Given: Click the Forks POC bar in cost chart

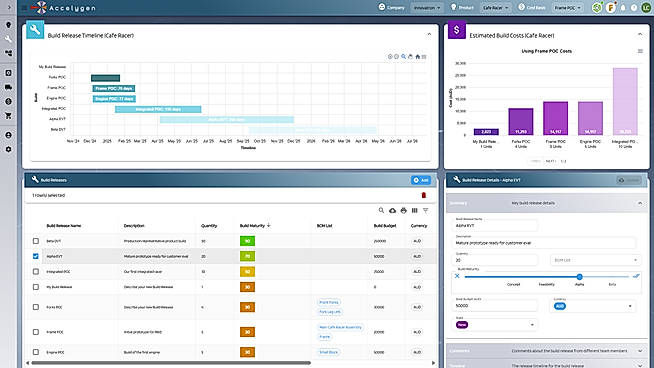Looking at the screenshot, I should click(521, 121).
